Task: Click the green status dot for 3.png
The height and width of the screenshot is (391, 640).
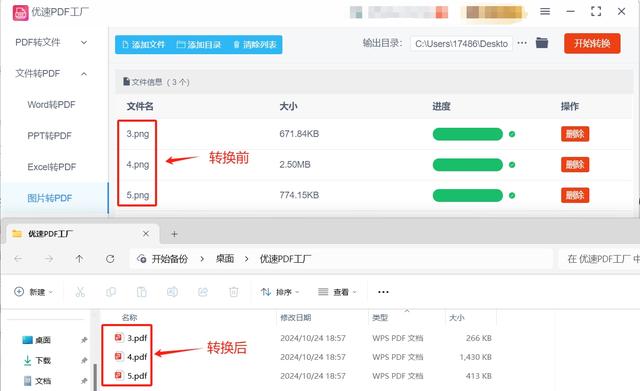Action: click(x=512, y=134)
